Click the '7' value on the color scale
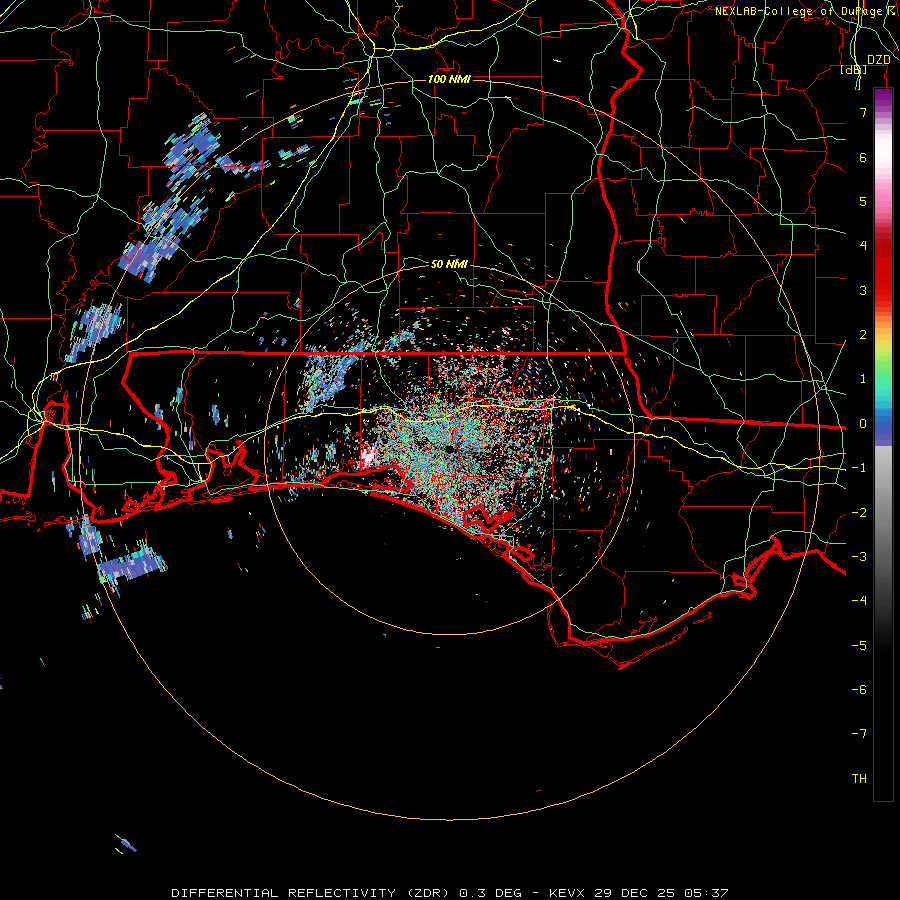This screenshot has height=900, width=900. tap(863, 112)
